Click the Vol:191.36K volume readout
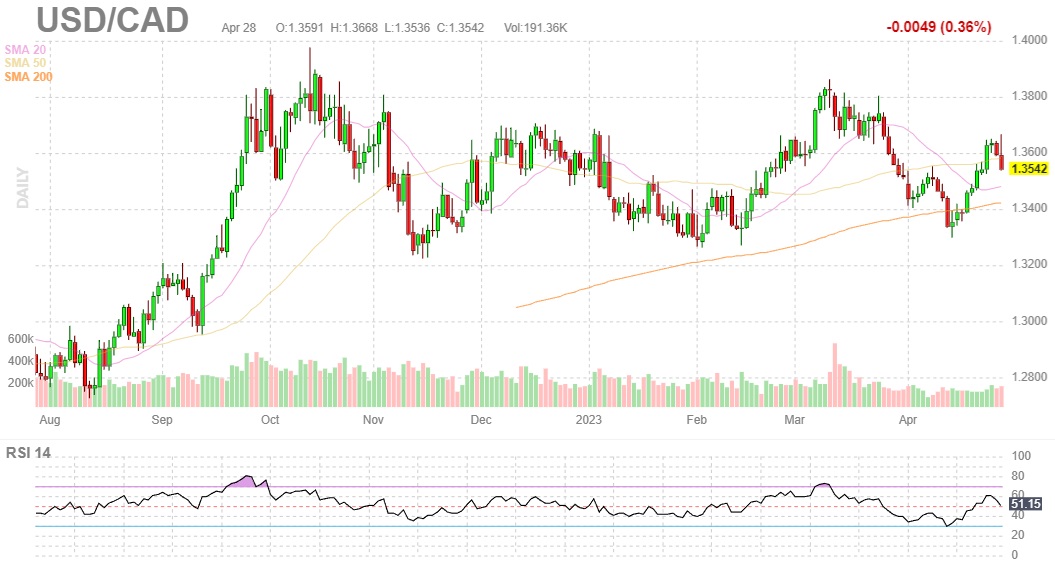The height and width of the screenshot is (565, 1055). pos(536,28)
